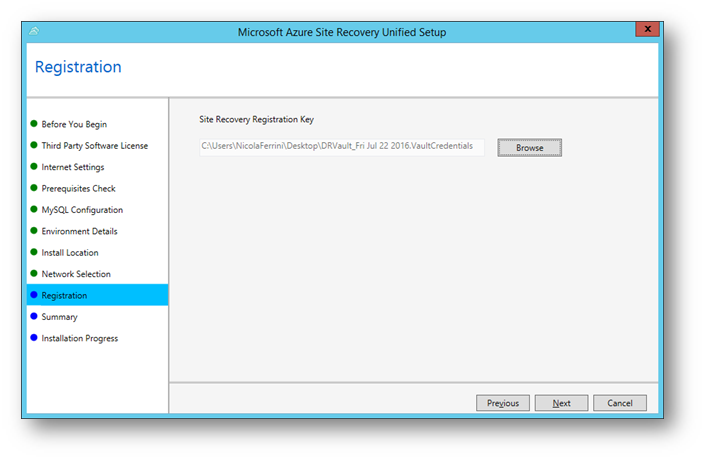Click the green bullet beside Install Location
This screenshot has width=706, height=461.
pos(34,253)
